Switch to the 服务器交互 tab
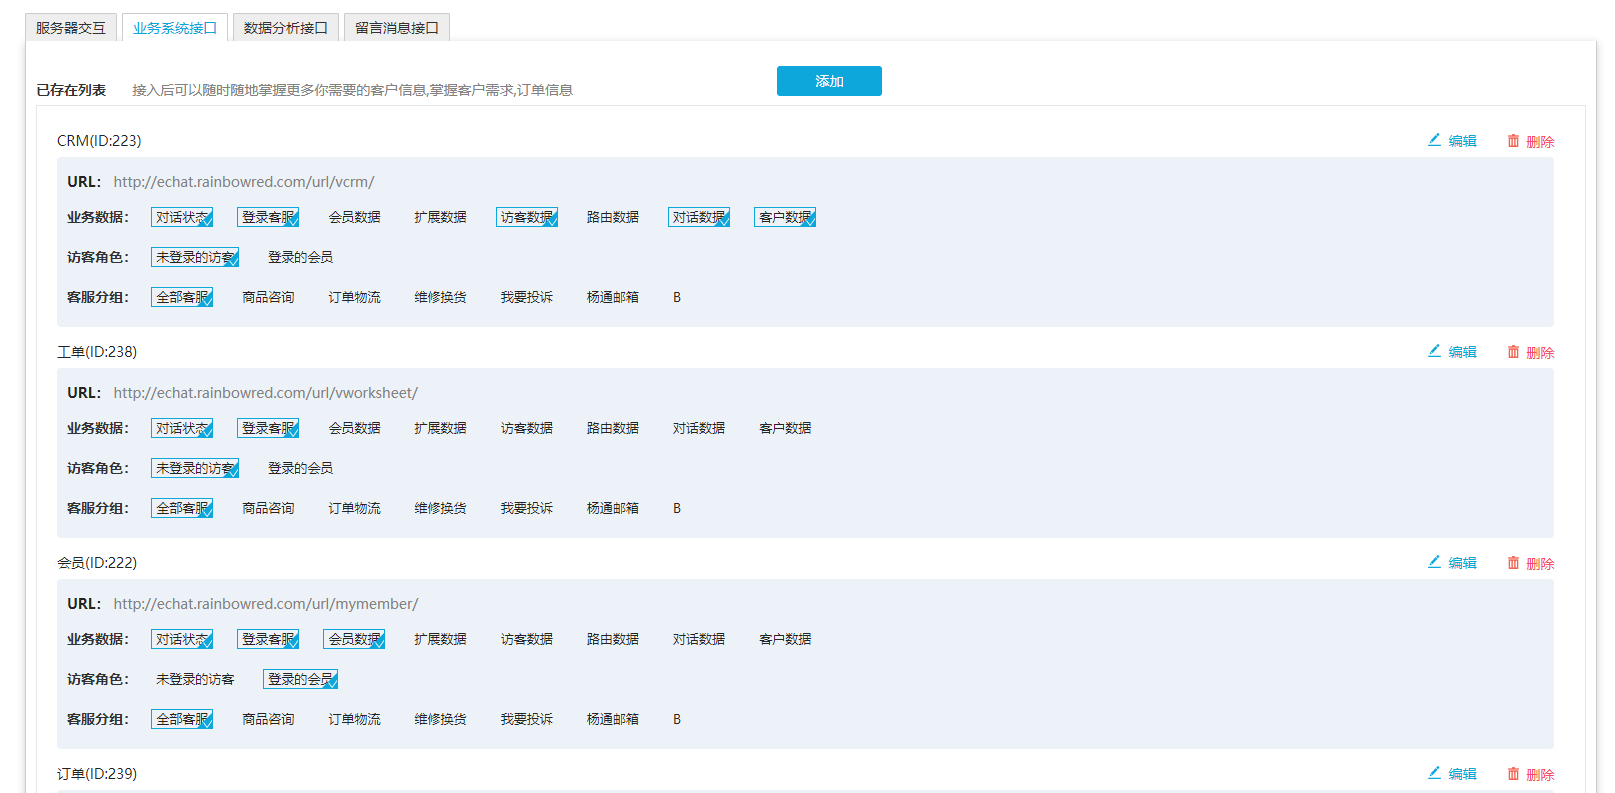The image size is (1615, 793). click(x=71, y=28)
